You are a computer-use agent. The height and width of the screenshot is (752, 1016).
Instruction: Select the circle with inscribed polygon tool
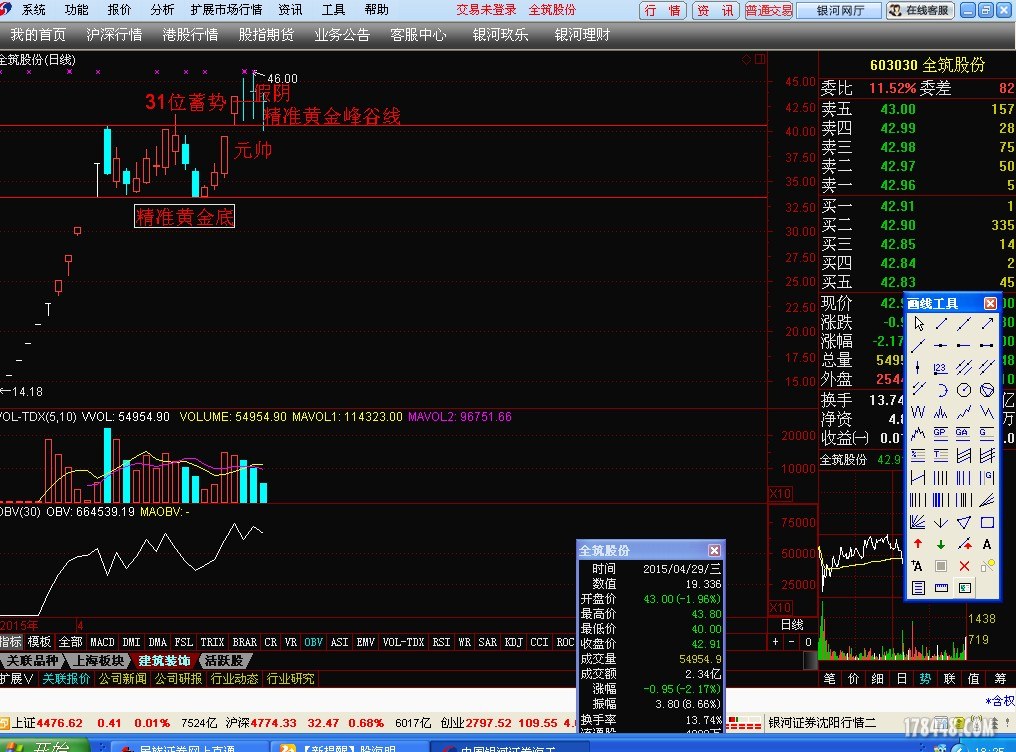coord(987,390)
